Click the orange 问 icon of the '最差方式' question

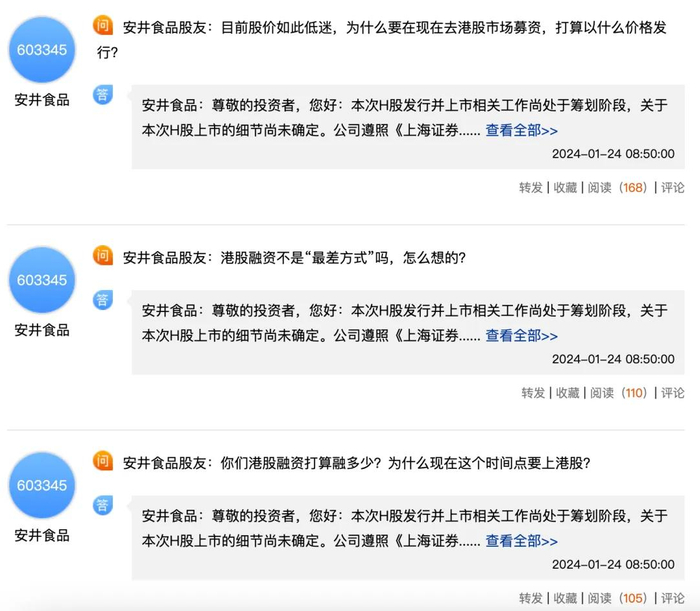(103, 256)
